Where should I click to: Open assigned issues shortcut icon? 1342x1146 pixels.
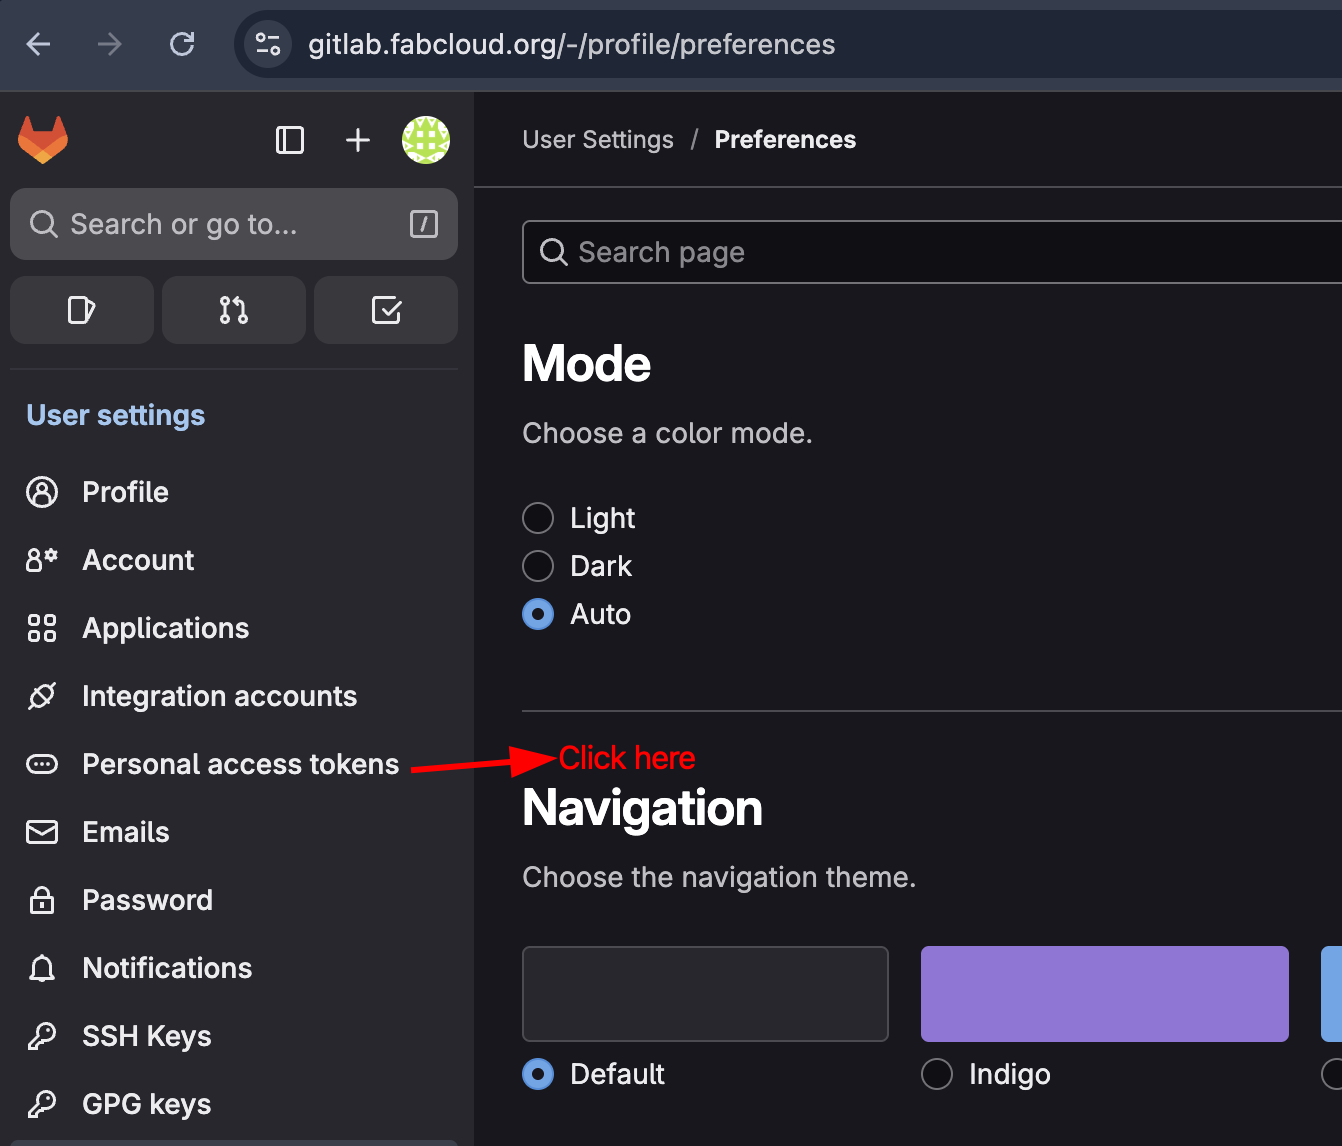pyautogui.click(x=82, y=310)
